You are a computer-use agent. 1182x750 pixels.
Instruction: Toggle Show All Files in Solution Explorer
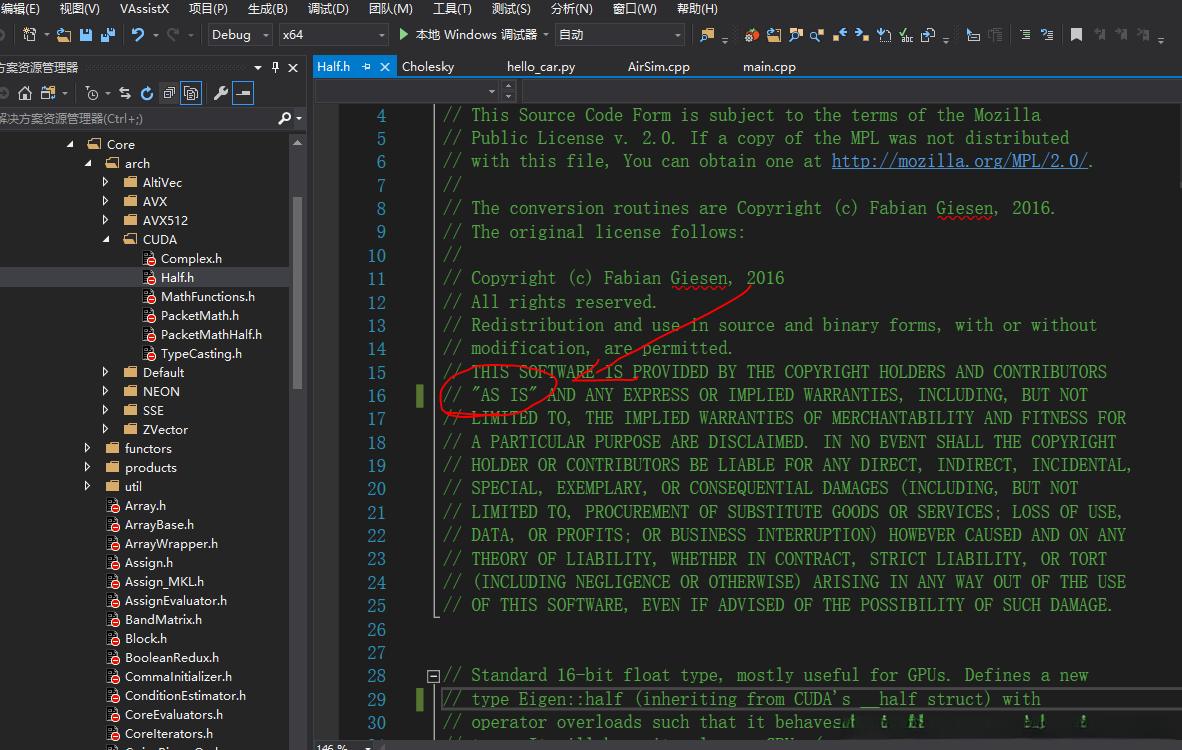coord(191,93)
